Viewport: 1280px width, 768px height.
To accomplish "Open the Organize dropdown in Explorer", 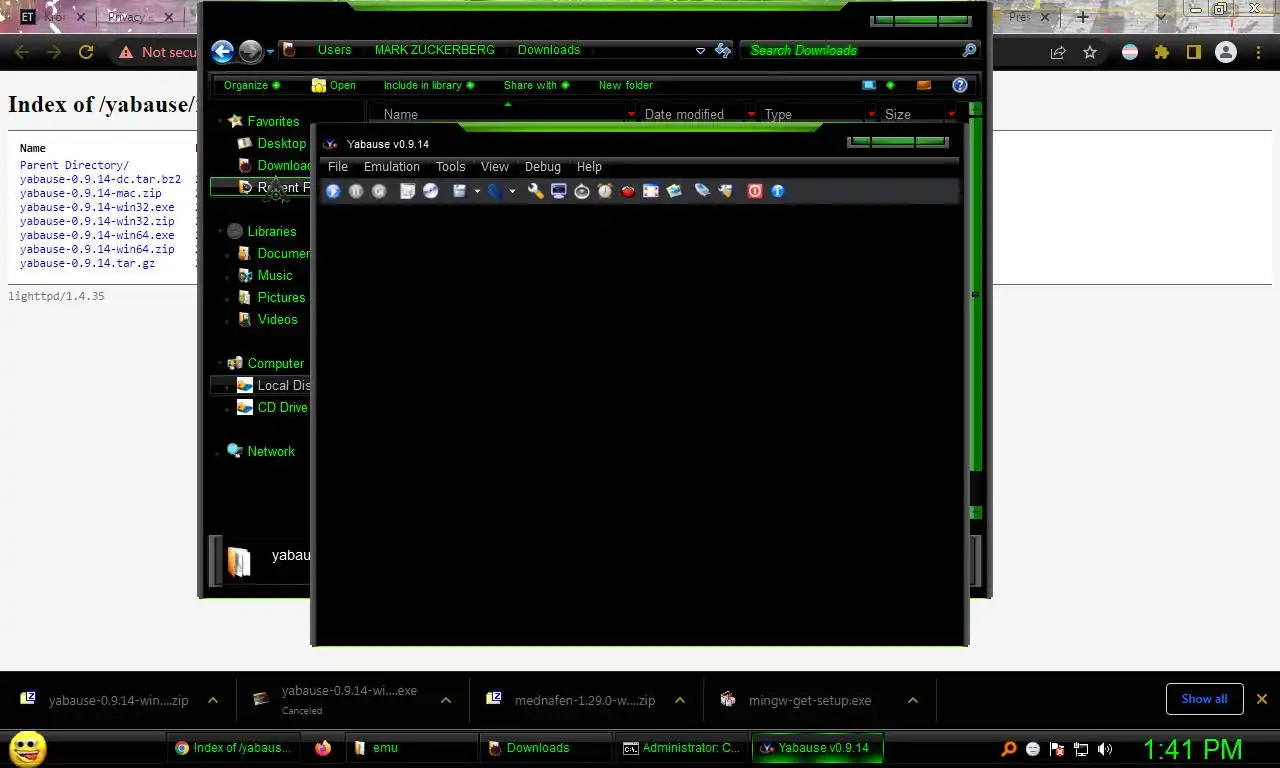I will 252,85.
